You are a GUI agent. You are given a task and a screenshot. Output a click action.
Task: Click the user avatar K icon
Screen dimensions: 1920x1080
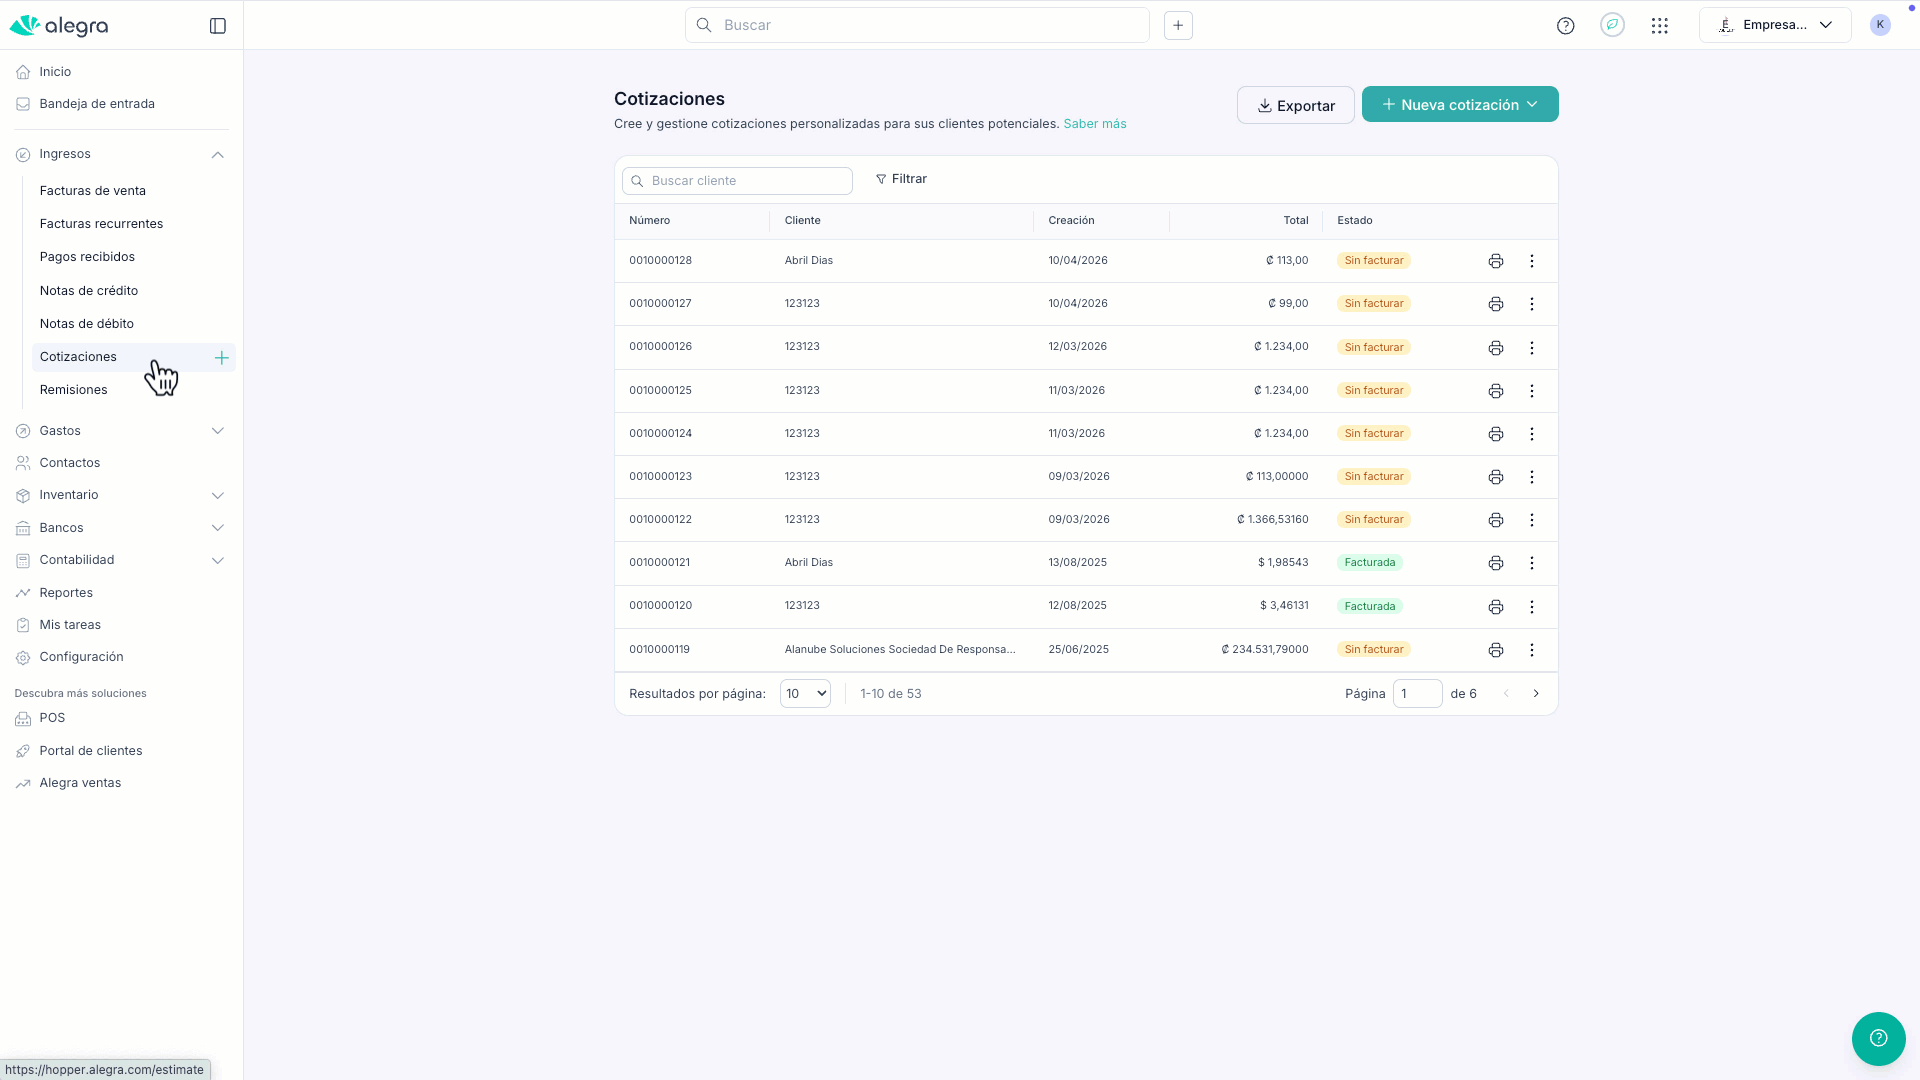[x=1879, y=25]
